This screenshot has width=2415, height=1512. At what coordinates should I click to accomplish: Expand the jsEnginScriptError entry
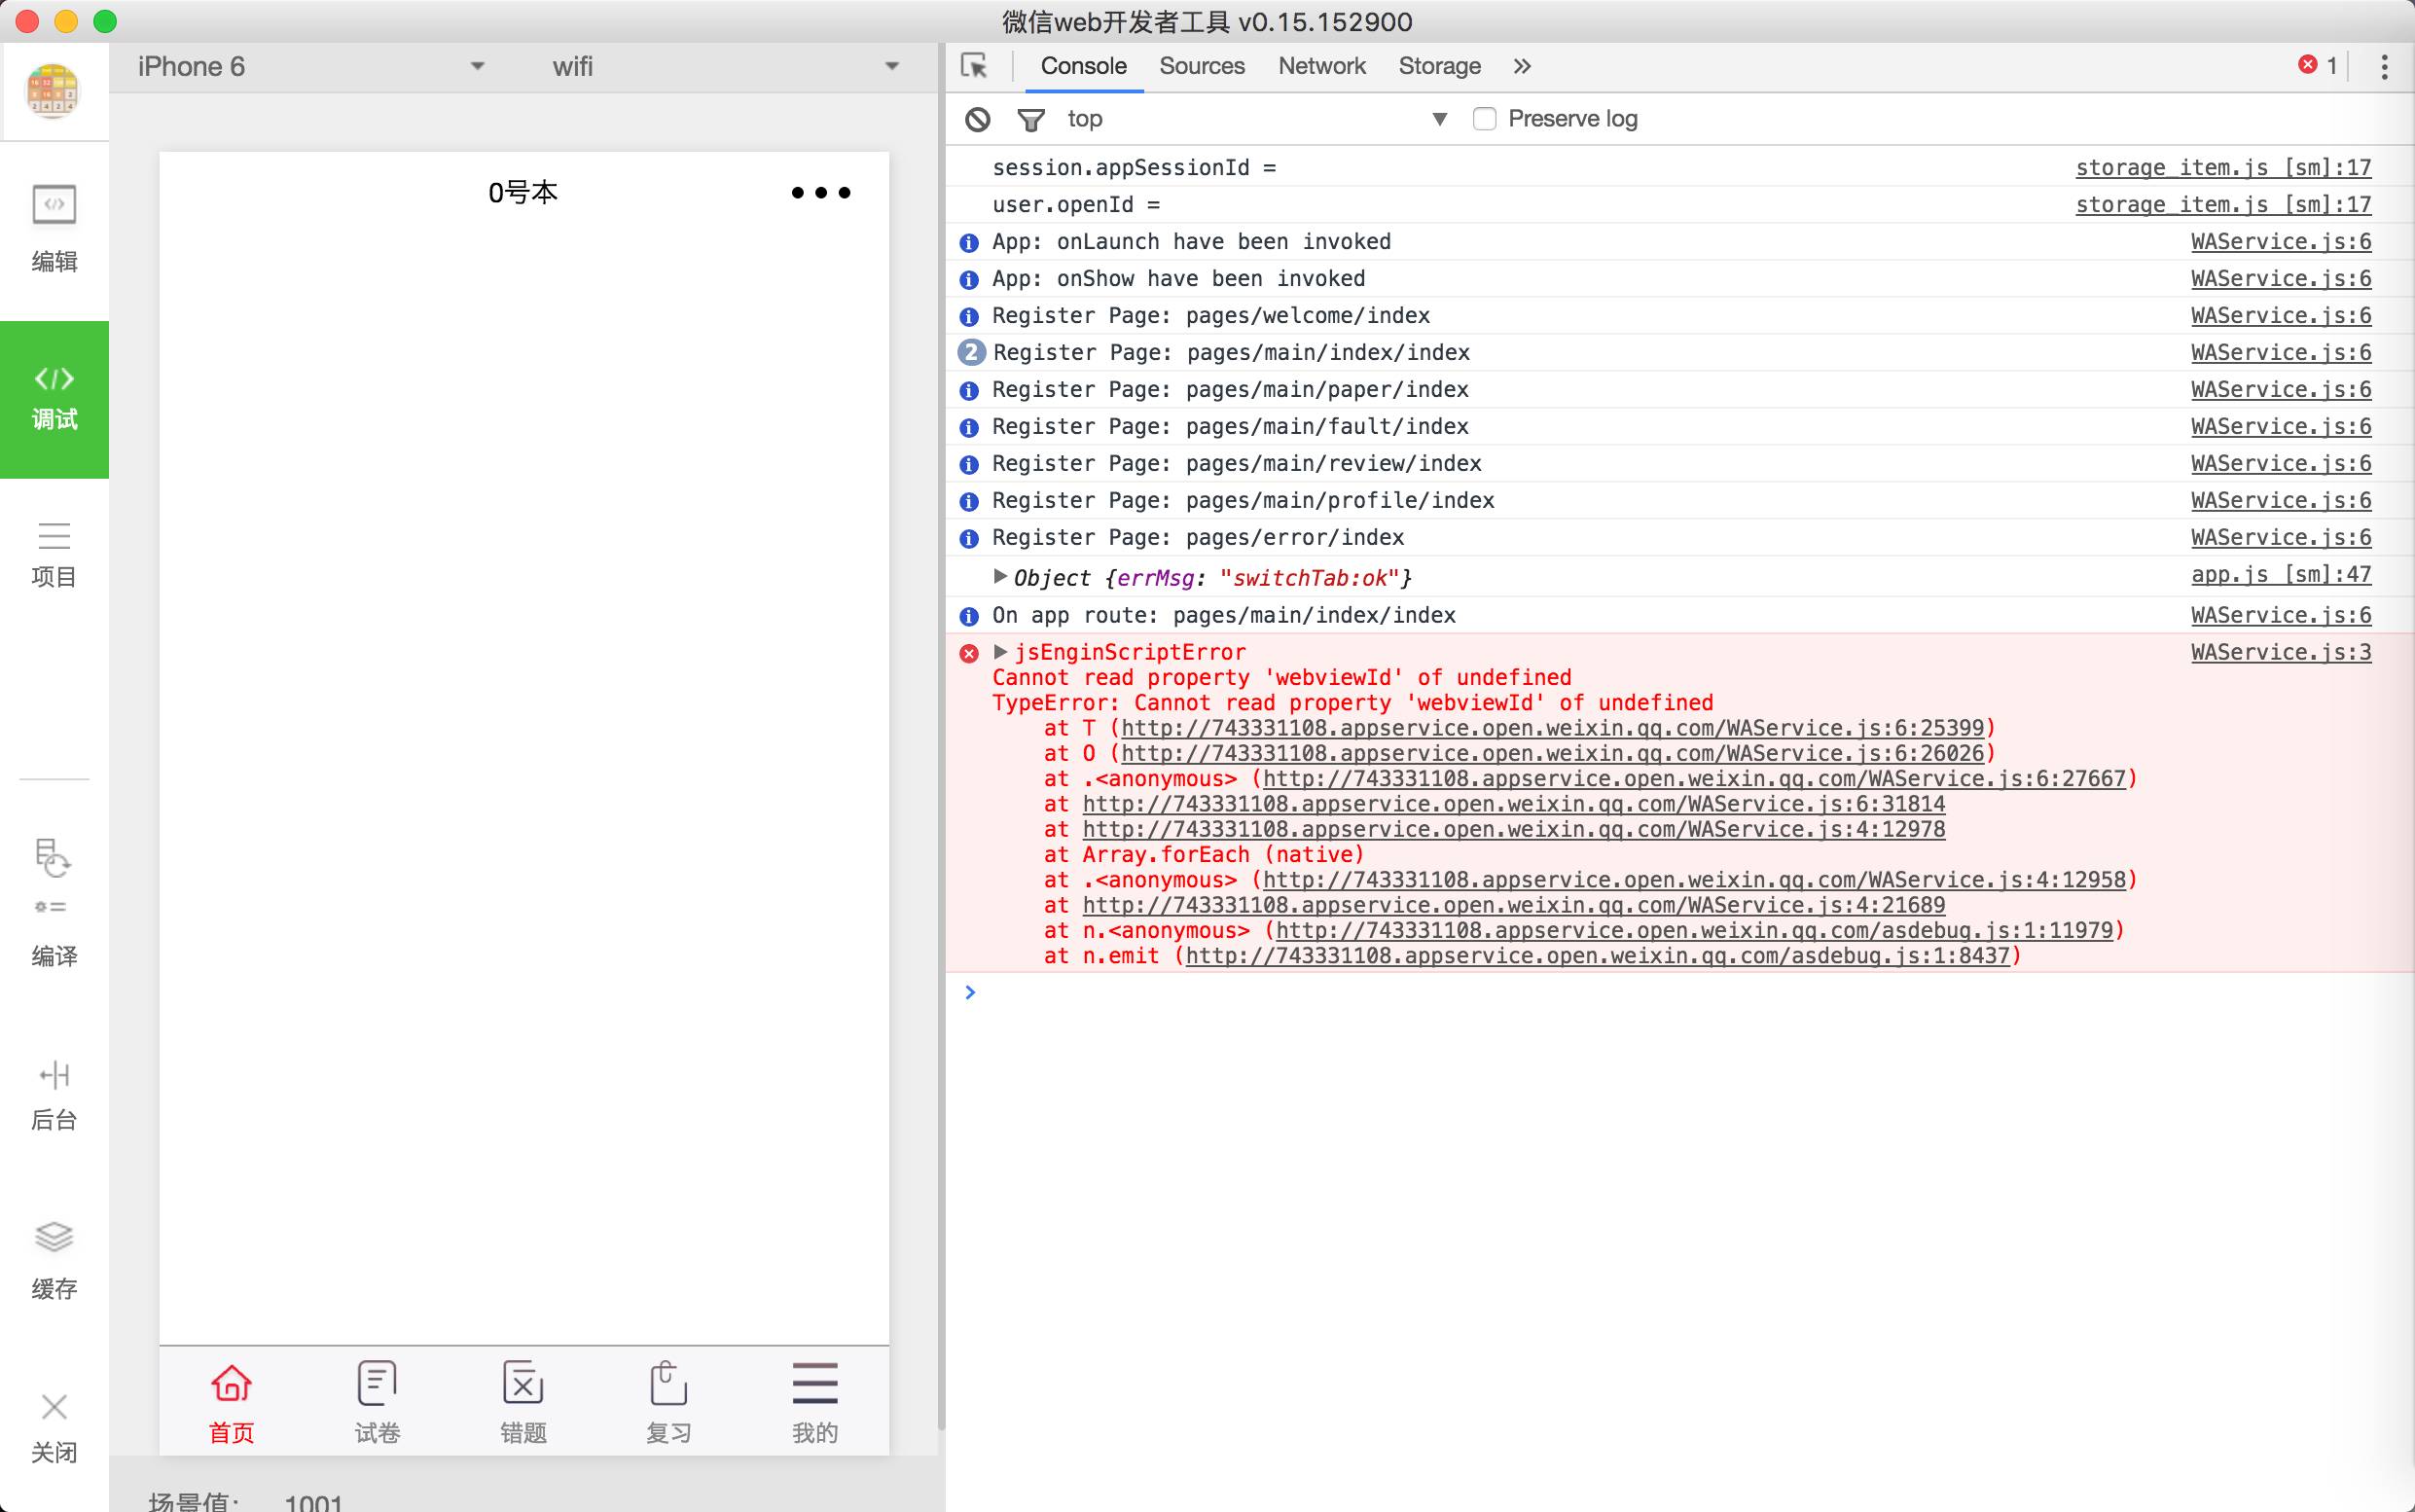click(1000, 652)
